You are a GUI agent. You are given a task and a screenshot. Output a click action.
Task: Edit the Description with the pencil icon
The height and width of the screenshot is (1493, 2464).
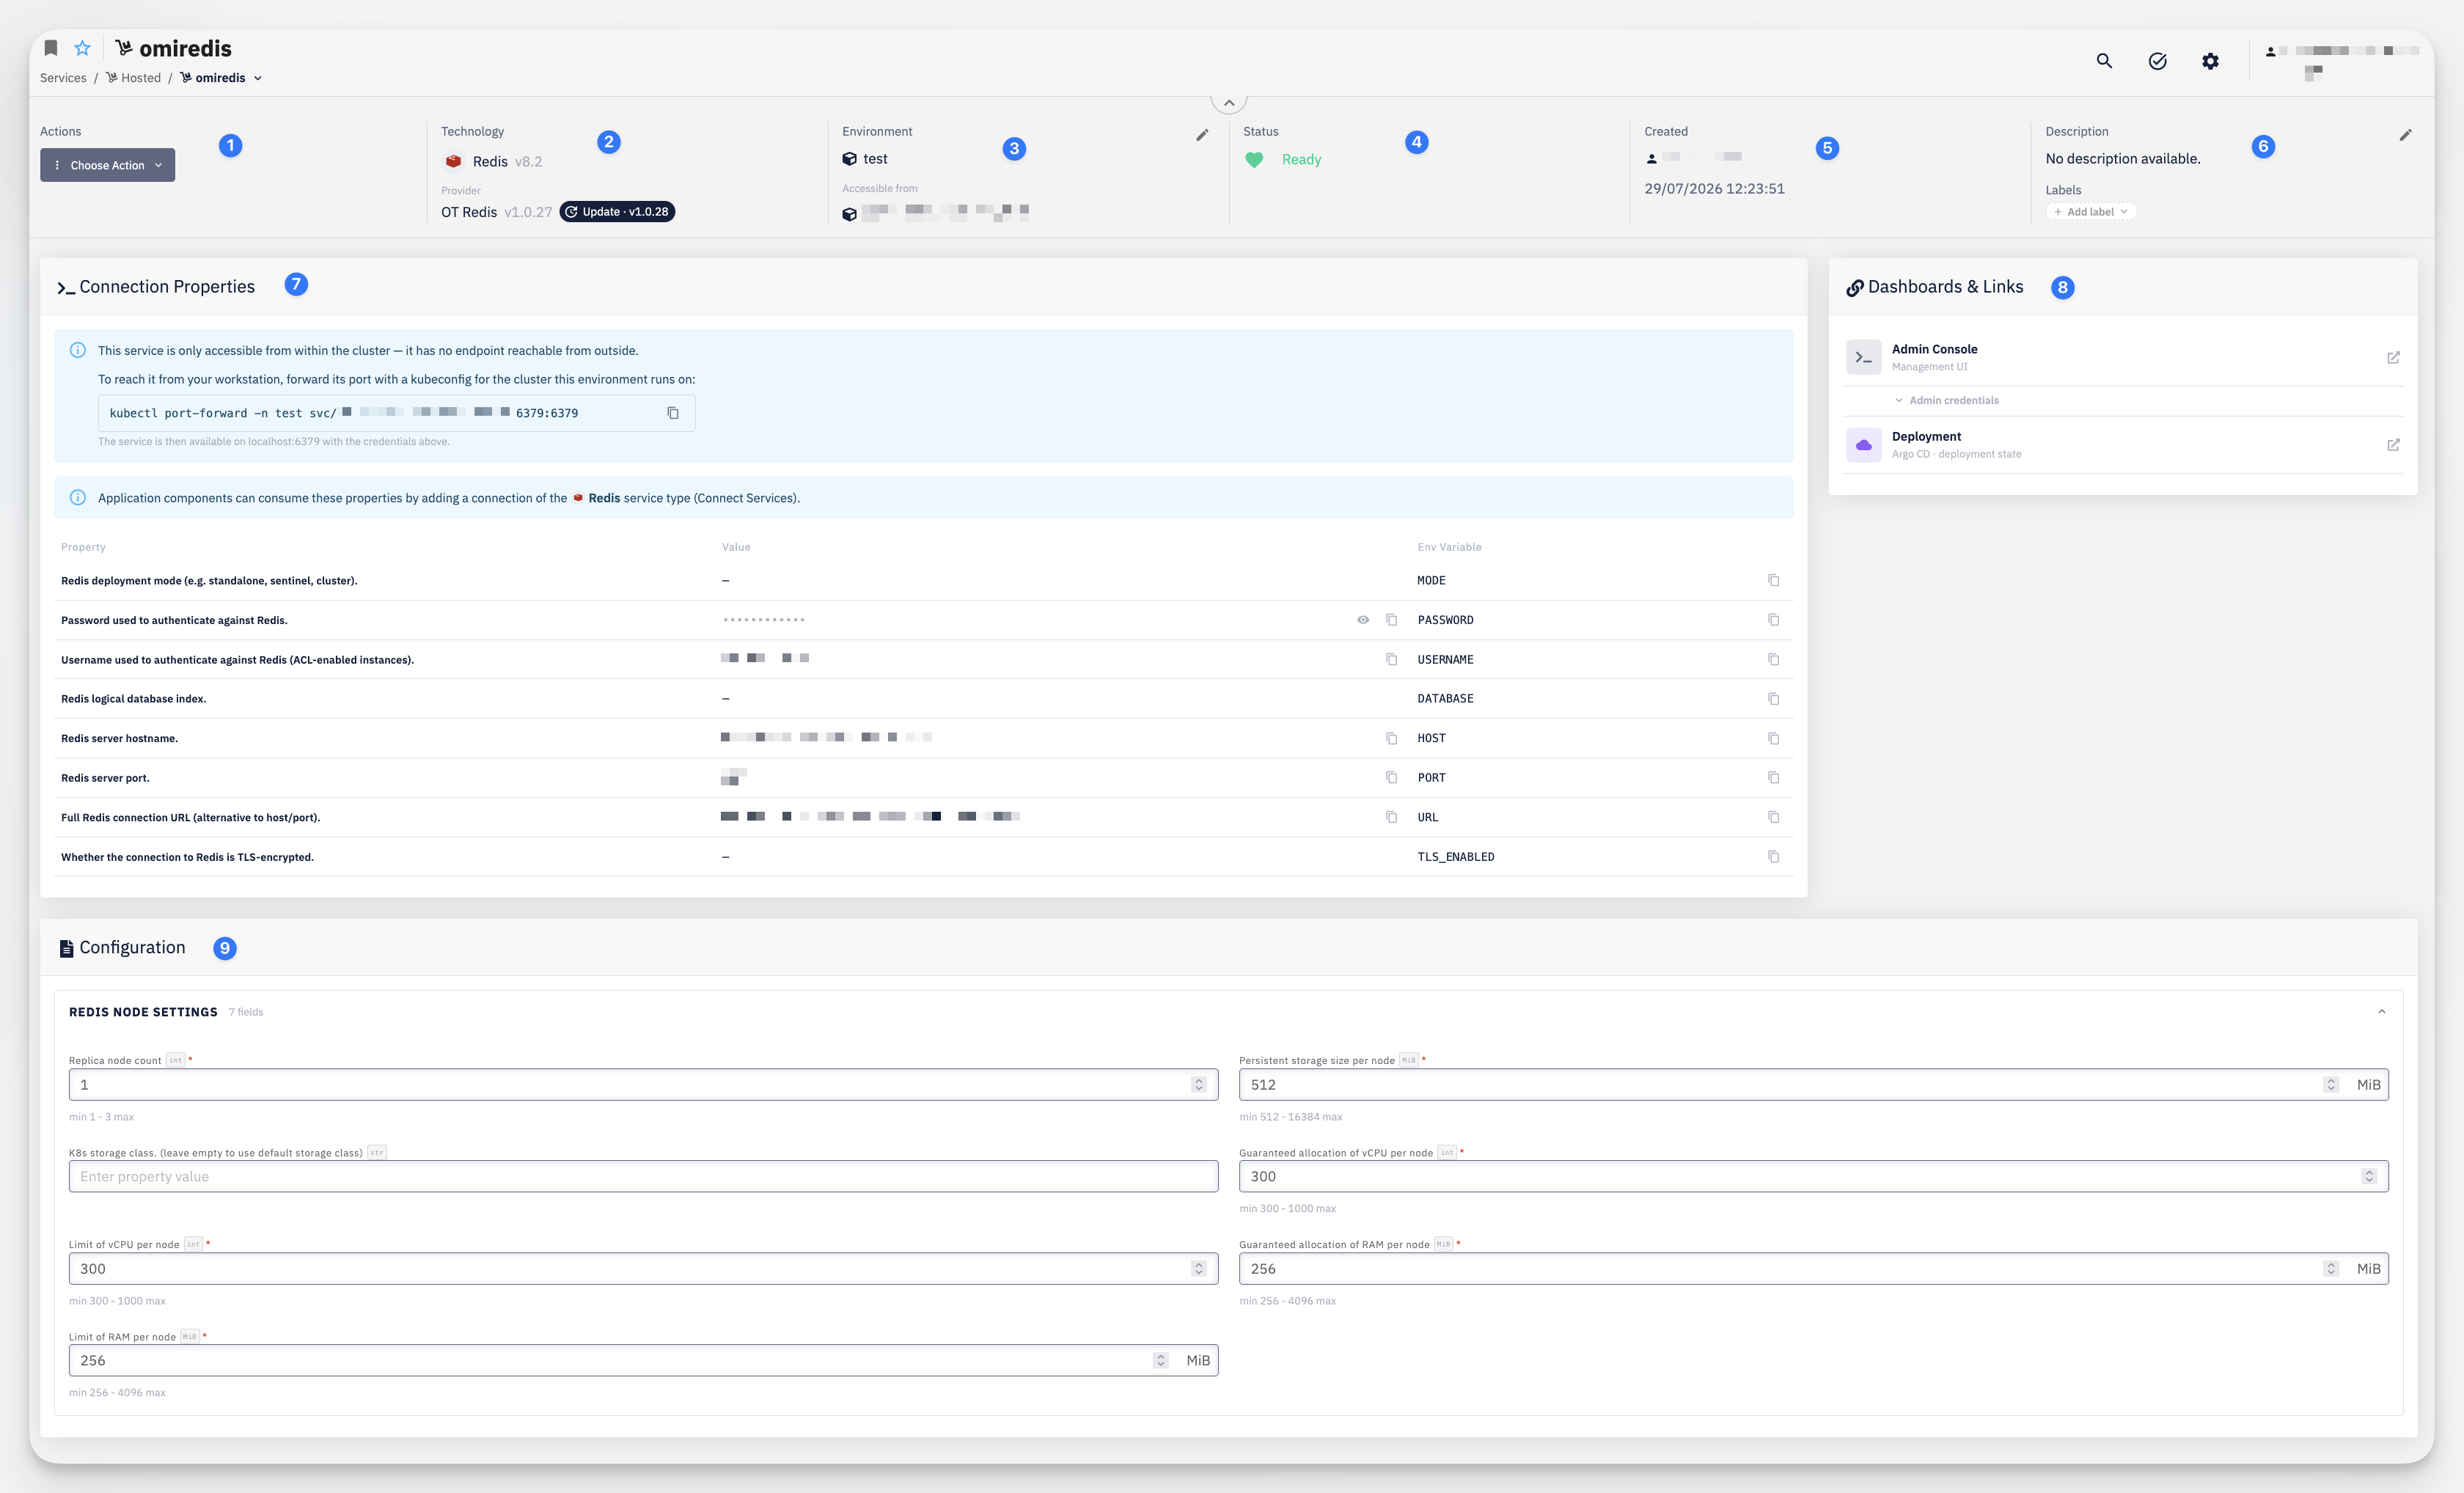pos(2405,135)
